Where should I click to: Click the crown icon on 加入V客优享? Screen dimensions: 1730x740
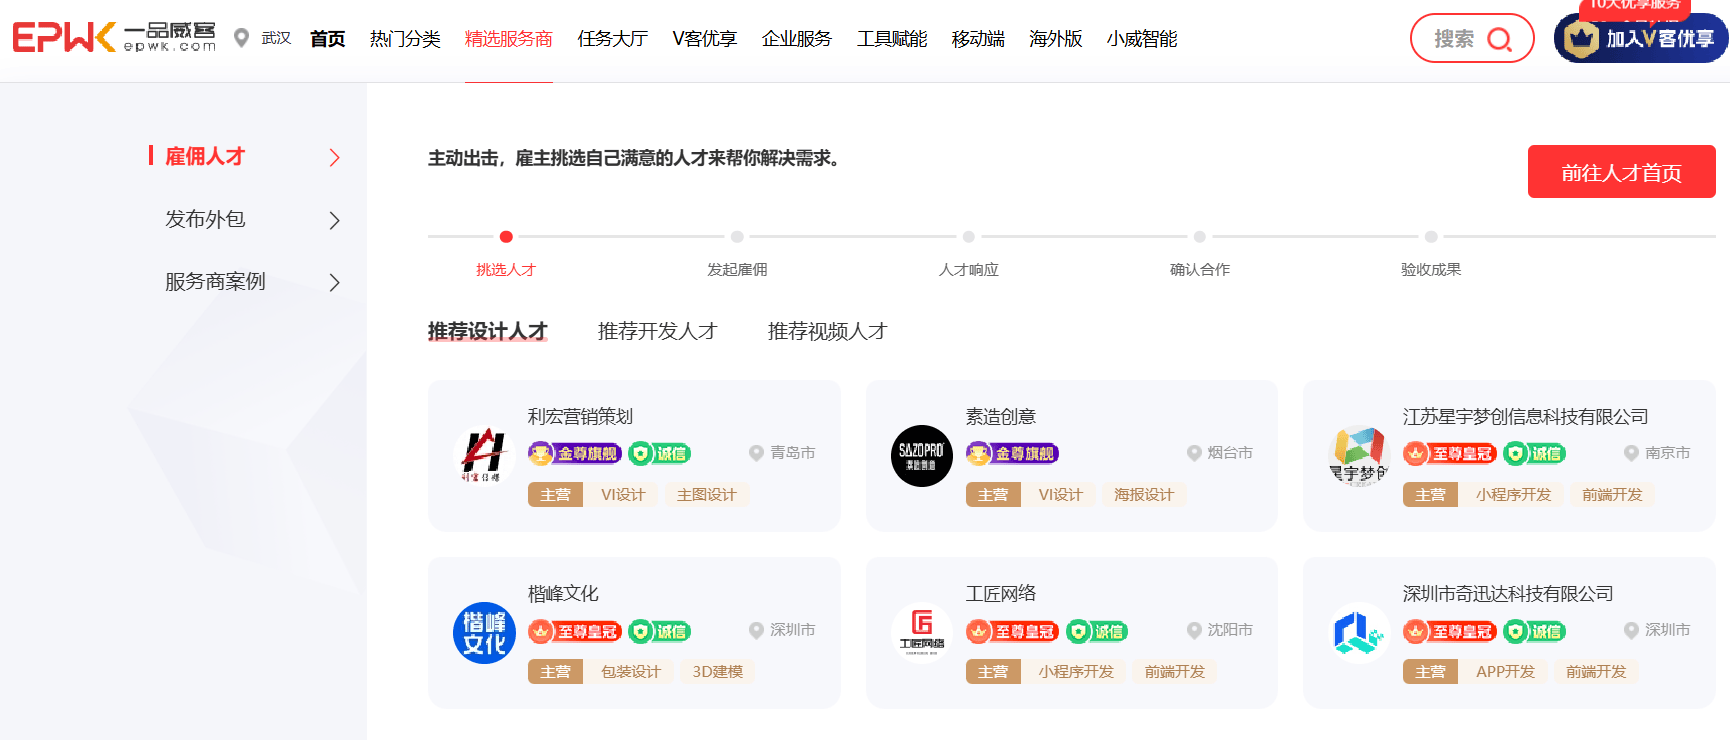(1581, 39)
